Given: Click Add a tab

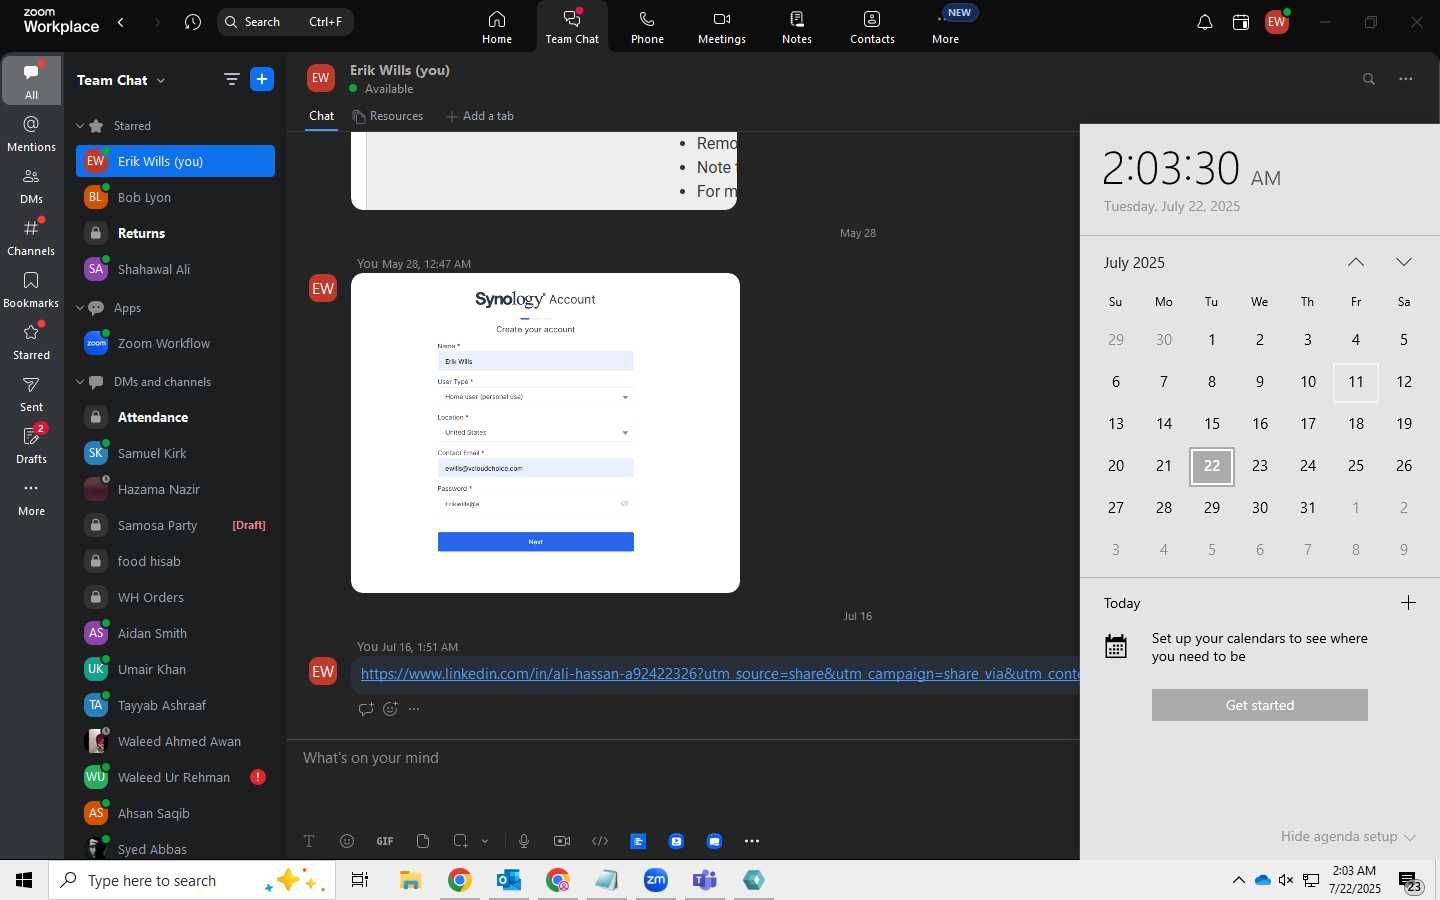Looking at the screenshot, I should coord(480,116).
